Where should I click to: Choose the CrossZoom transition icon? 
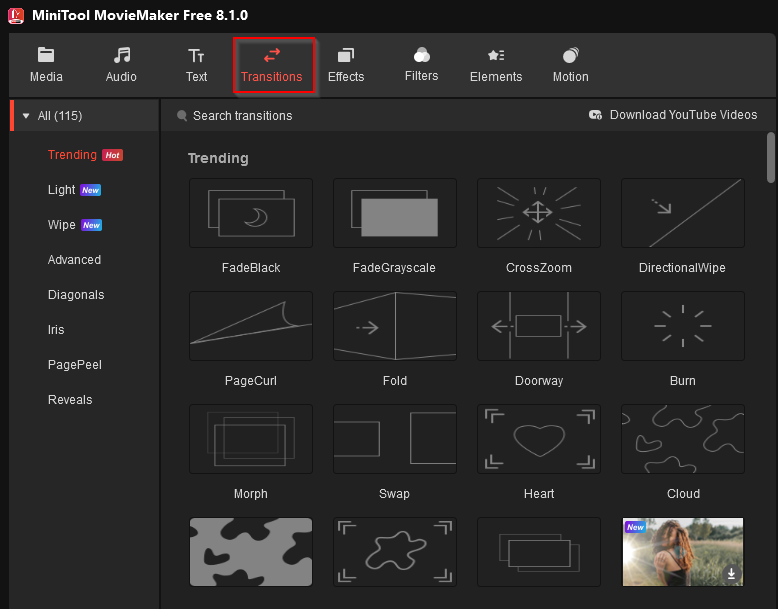click(x=539, y=213)
